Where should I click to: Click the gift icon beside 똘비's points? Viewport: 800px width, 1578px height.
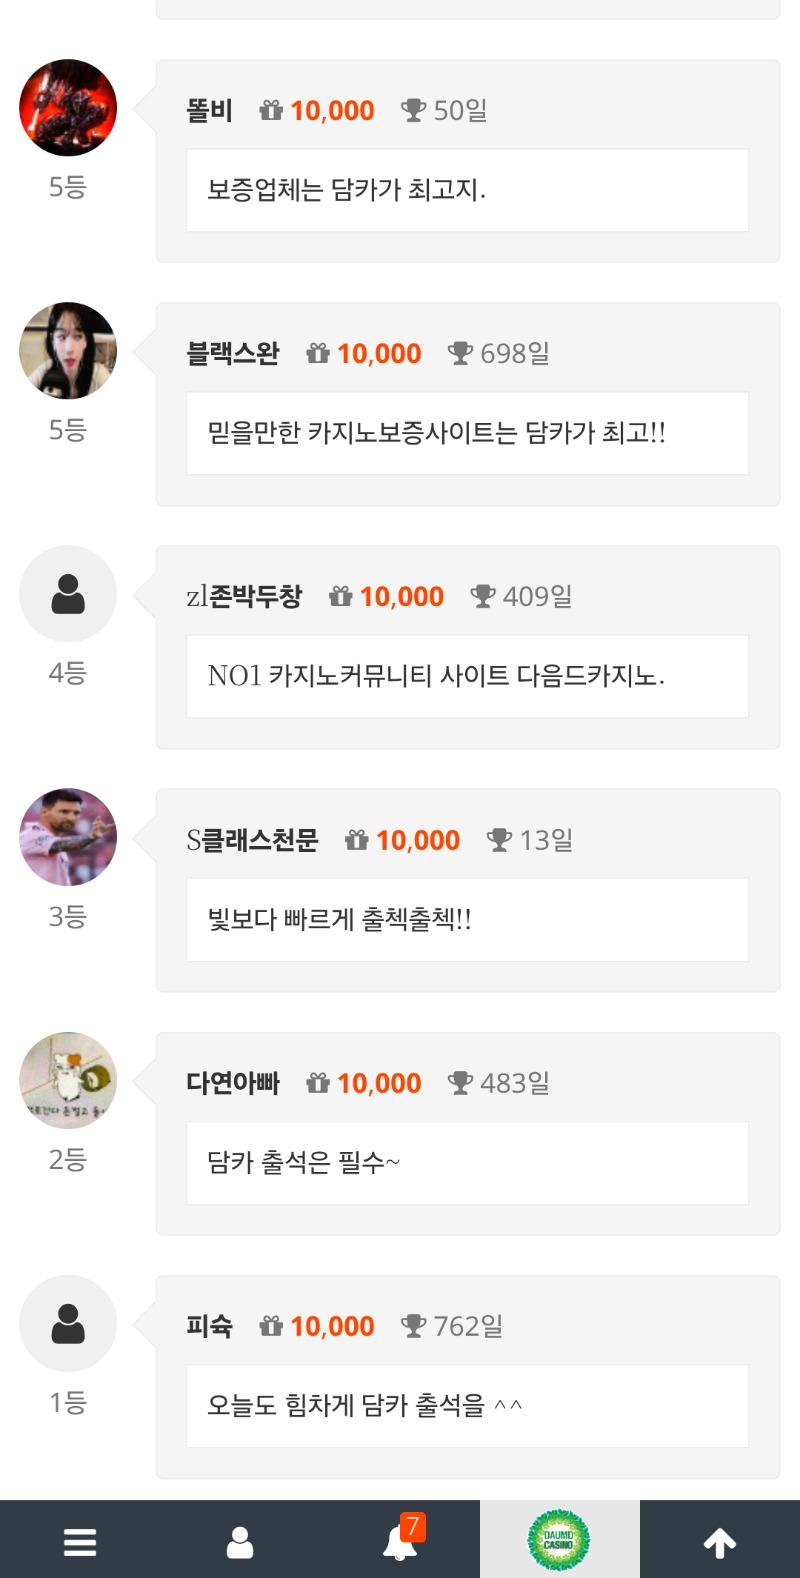click(x=271, y=110)
